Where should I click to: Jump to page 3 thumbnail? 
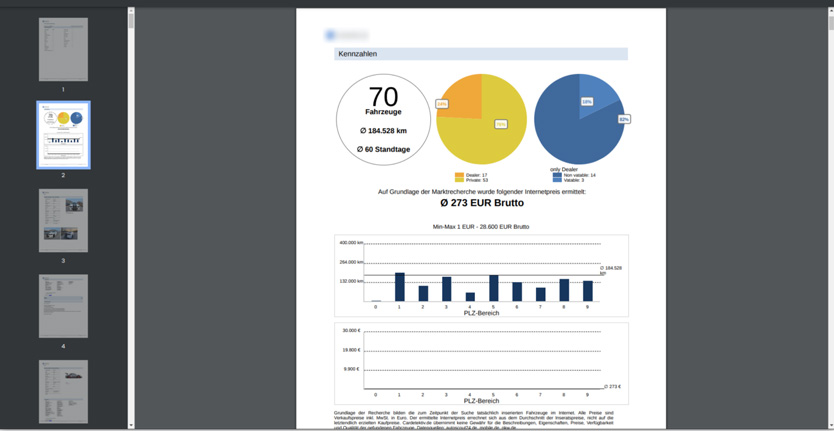63,220
